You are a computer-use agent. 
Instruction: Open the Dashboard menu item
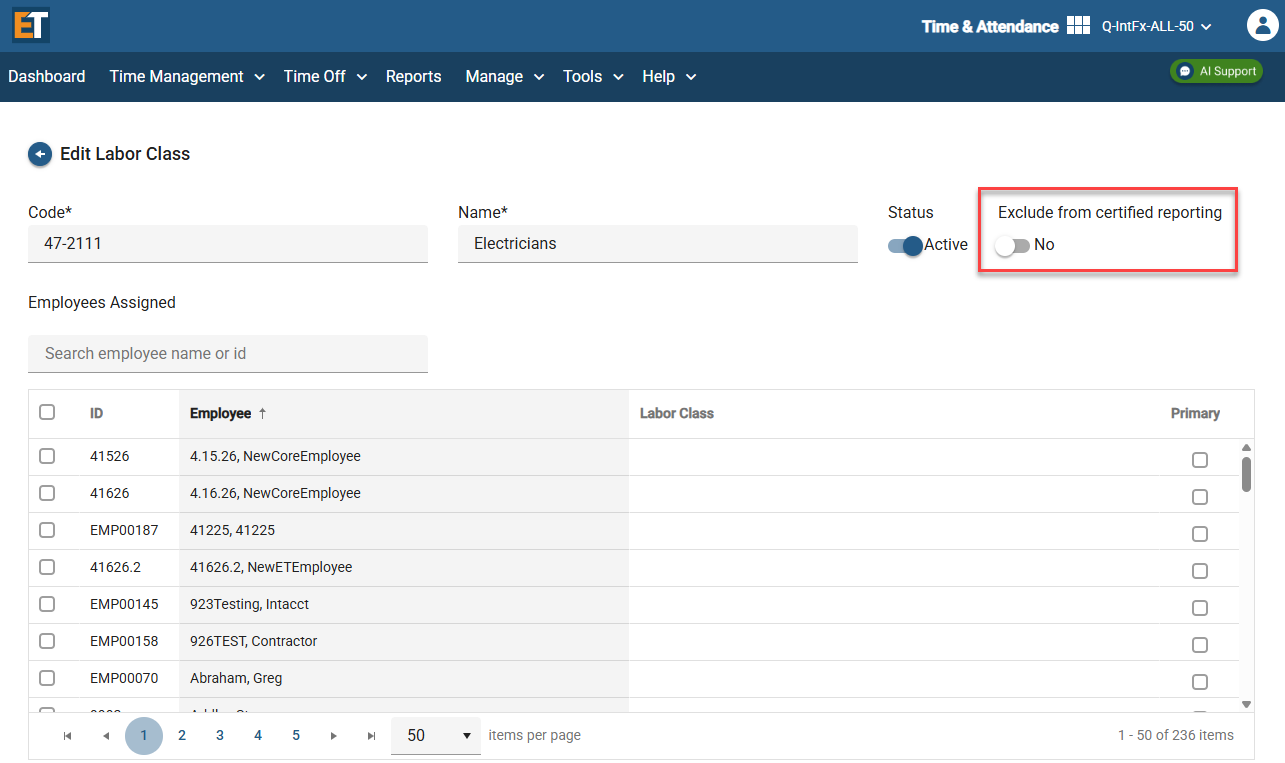point(47,76)
